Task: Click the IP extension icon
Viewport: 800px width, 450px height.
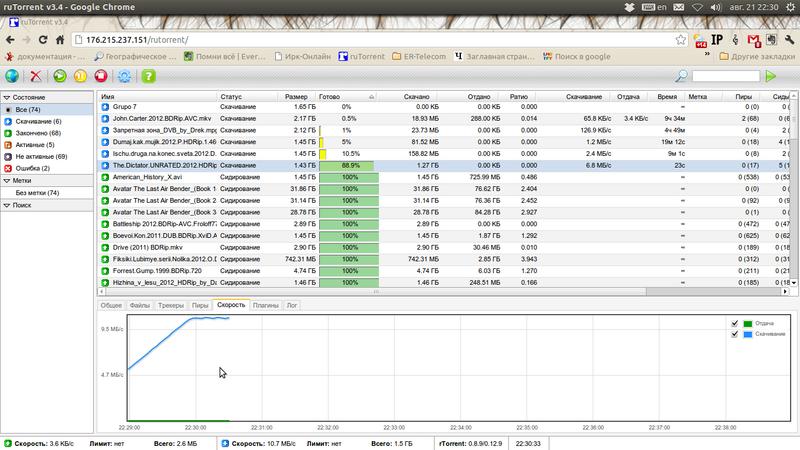Action: coord(717,40)
